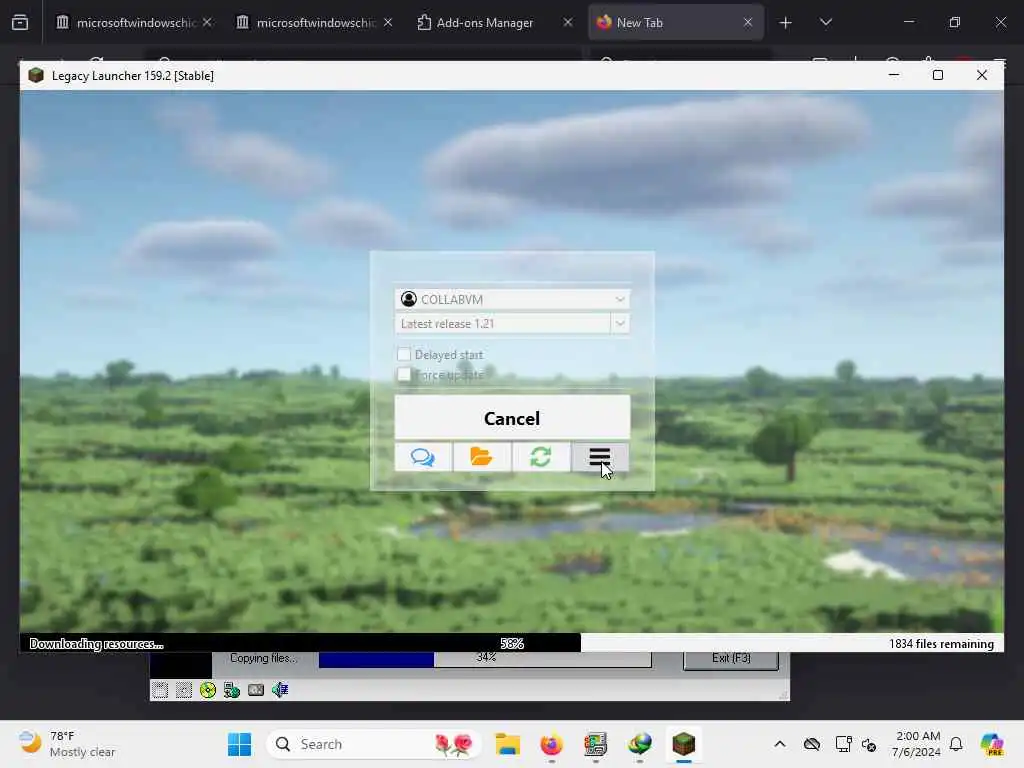
Task: Click the Exit (F3) button in background window
Action: [731, 658]
